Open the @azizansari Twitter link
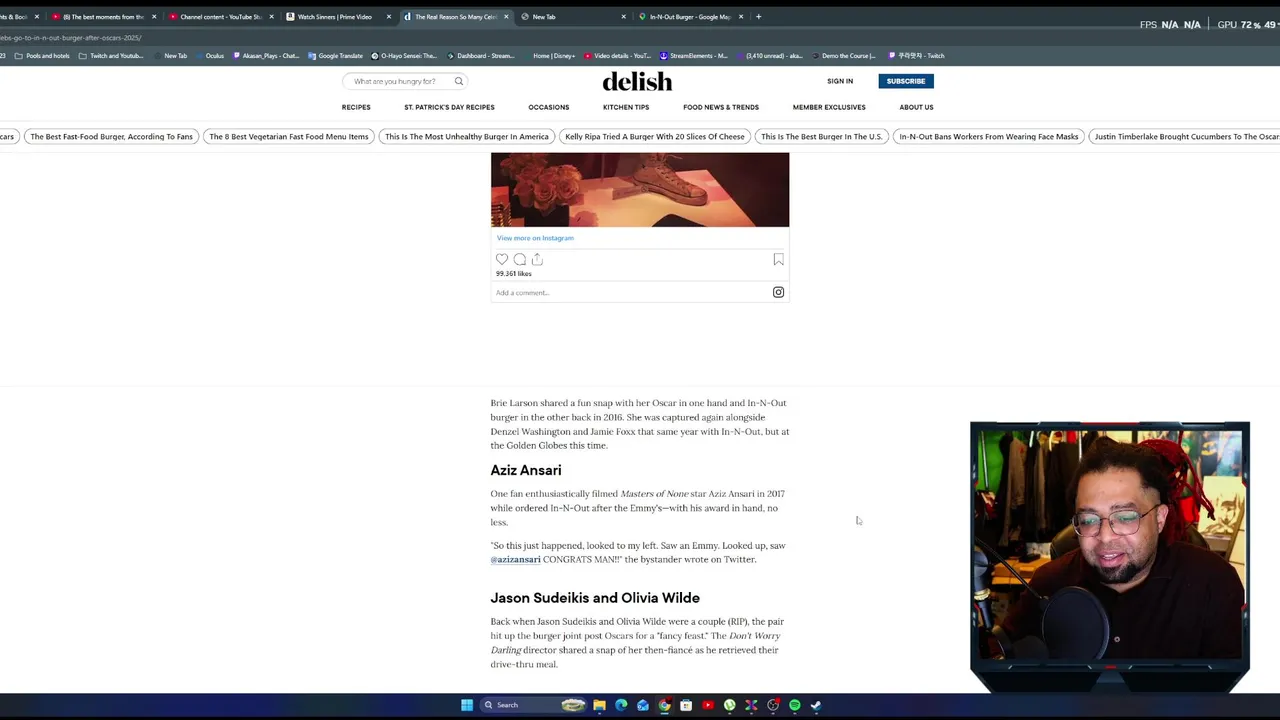The width and height of the screenshot is (1280, 720). point(515,559)
